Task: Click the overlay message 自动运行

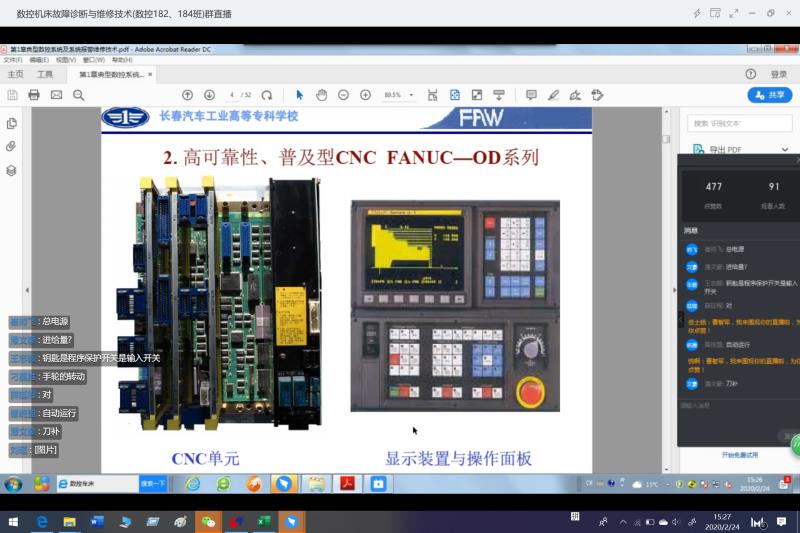Action: (x=59, y=413)
